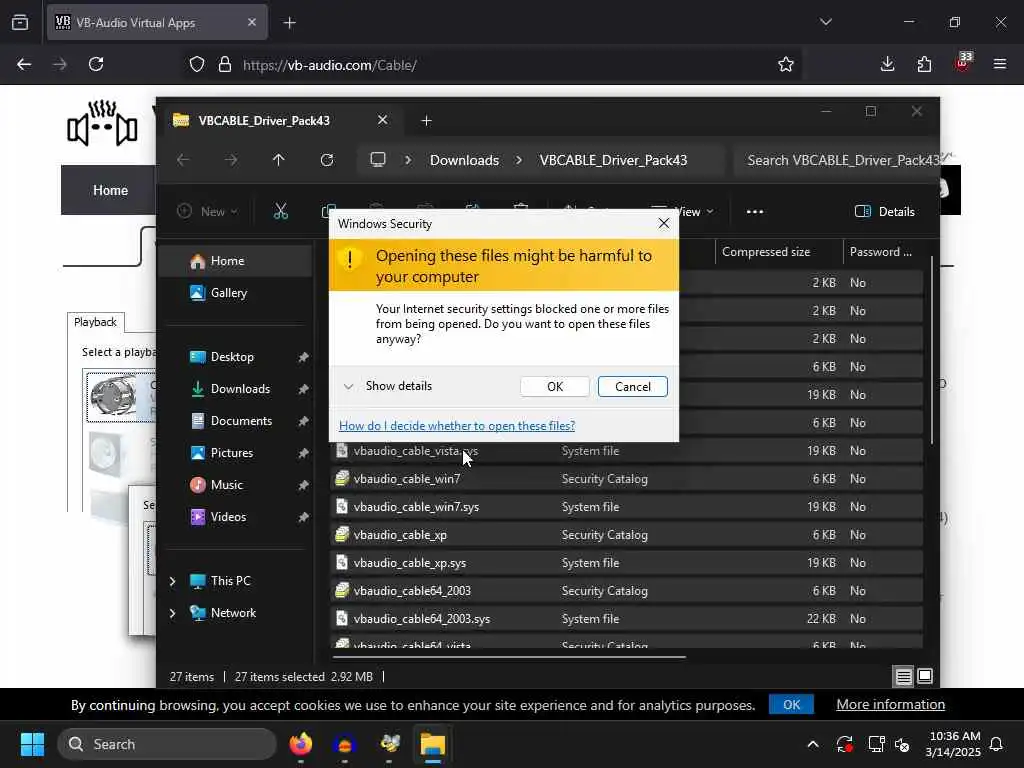The height and width of the screenshot is (768, 1024).
Task: Open the New dropdown in Explorer toolbar
Action: pyautogui.click(x=208, y=212)
